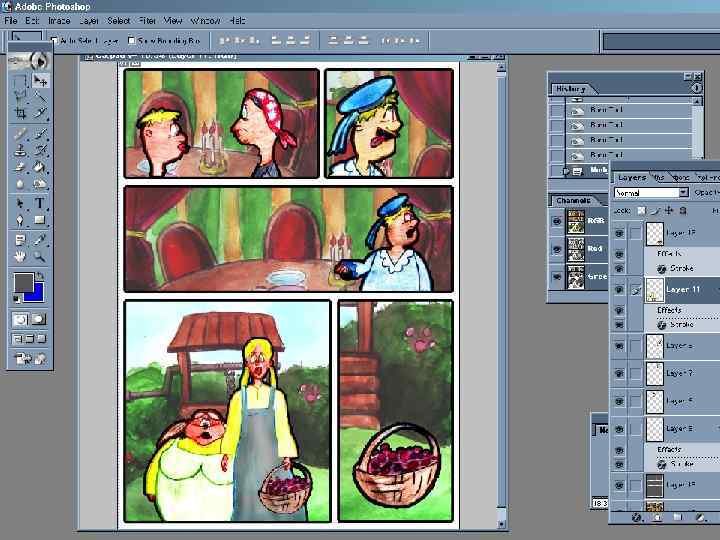This screenshot has width=720, height=540.
Task: Select the Notes tool
Action: click(20, 240)
